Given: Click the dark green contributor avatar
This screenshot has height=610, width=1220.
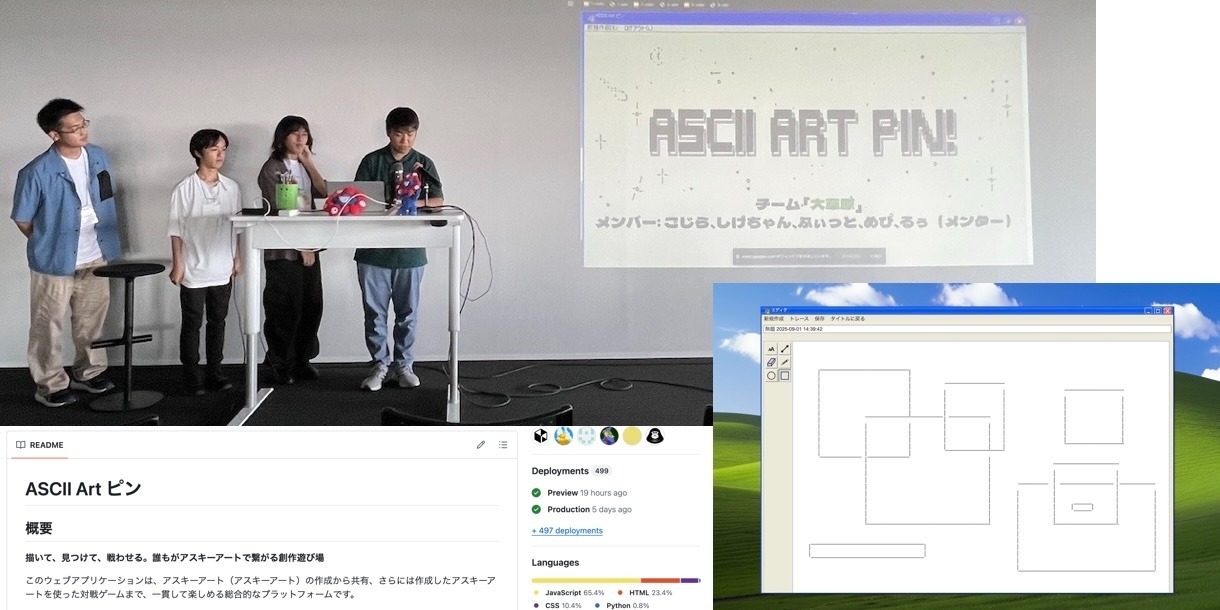Looking at the screenshot, I should coord(609,436).
